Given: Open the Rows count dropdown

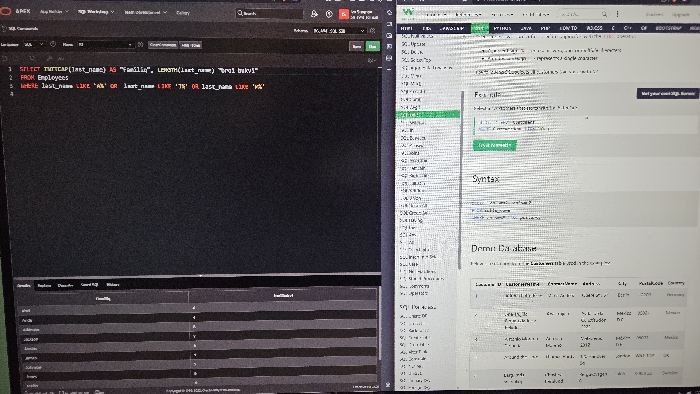Looking at the screenshot, I should point(105,45).
